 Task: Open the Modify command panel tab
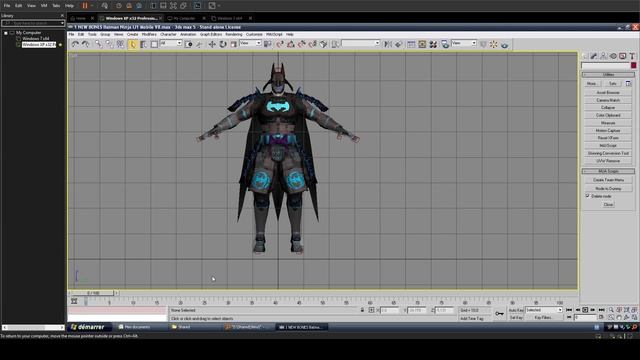point(594,56)
